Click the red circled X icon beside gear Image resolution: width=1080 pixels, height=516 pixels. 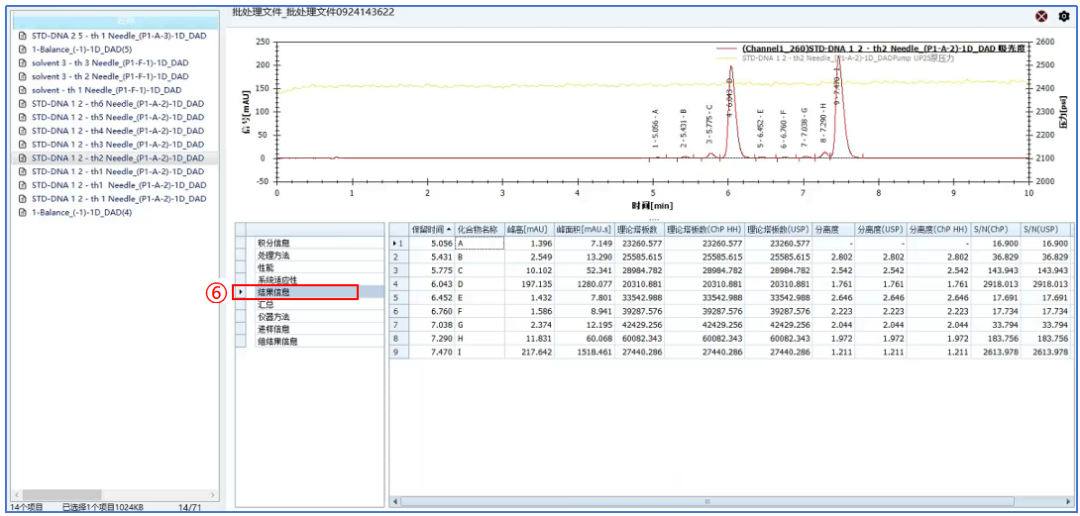coord(1042,16)
